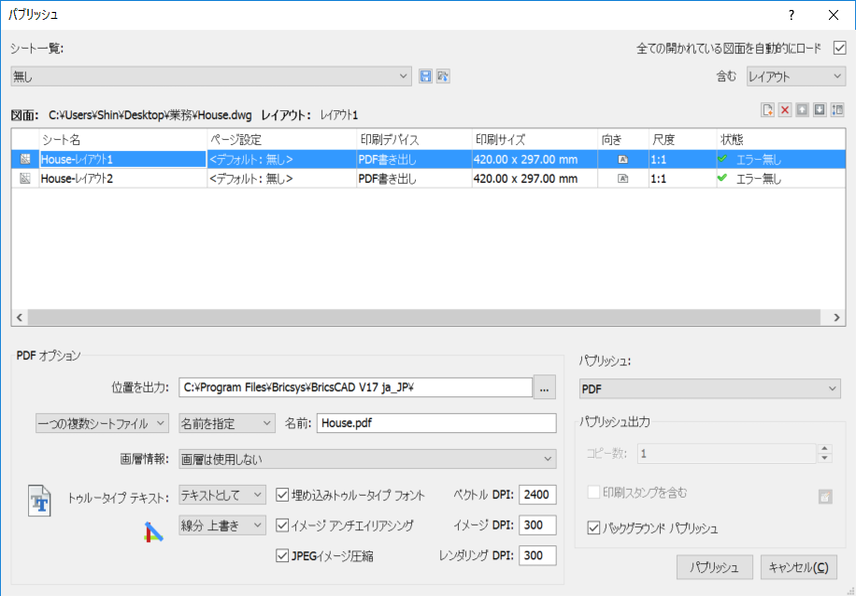Click the reverse sheet order icon

pyautogui.click(x=837, y=110)
